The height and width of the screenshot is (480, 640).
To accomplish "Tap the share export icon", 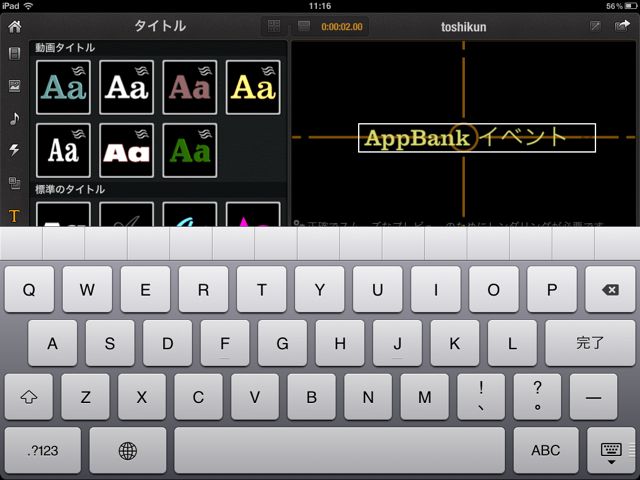I will point(622,26).
